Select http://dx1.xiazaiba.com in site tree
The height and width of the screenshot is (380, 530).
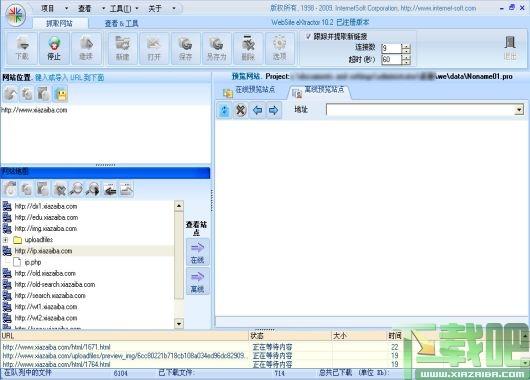point(46,206)
